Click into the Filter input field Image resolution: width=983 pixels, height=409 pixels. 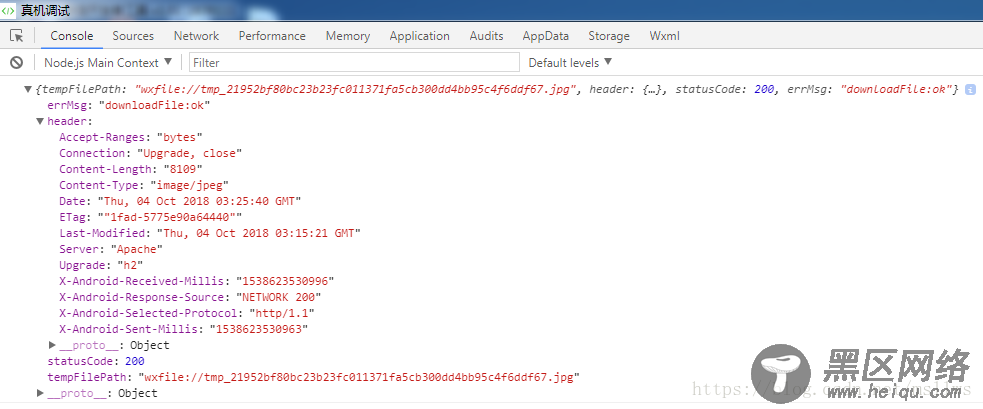[354, 63]
